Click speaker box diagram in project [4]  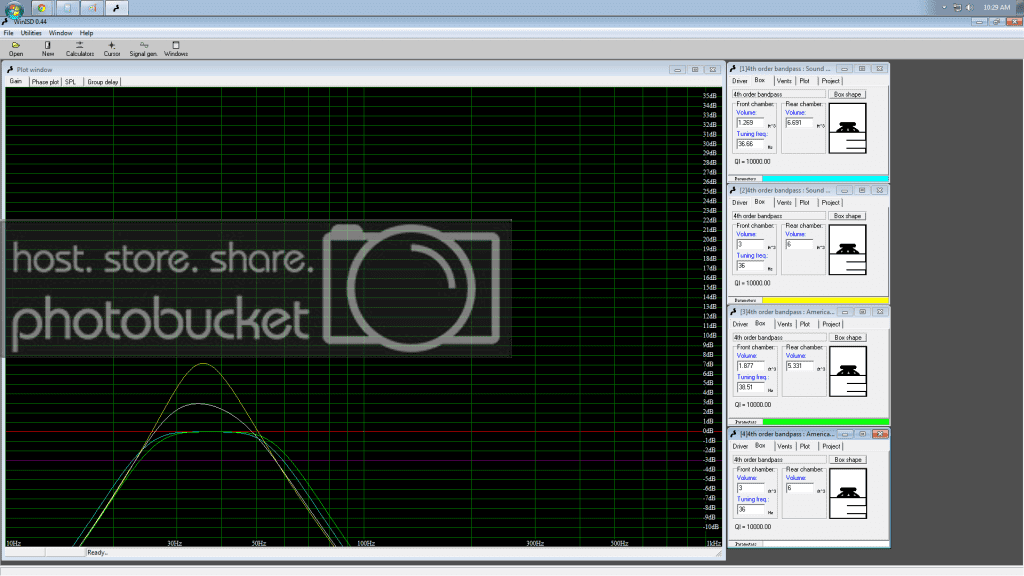coord(848,493)
